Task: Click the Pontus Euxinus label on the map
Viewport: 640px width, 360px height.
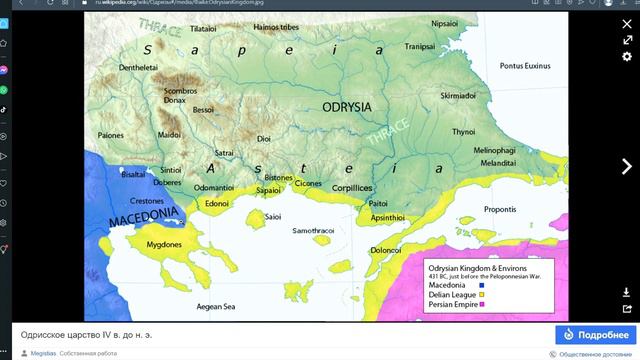Action: tap(525, 66)
